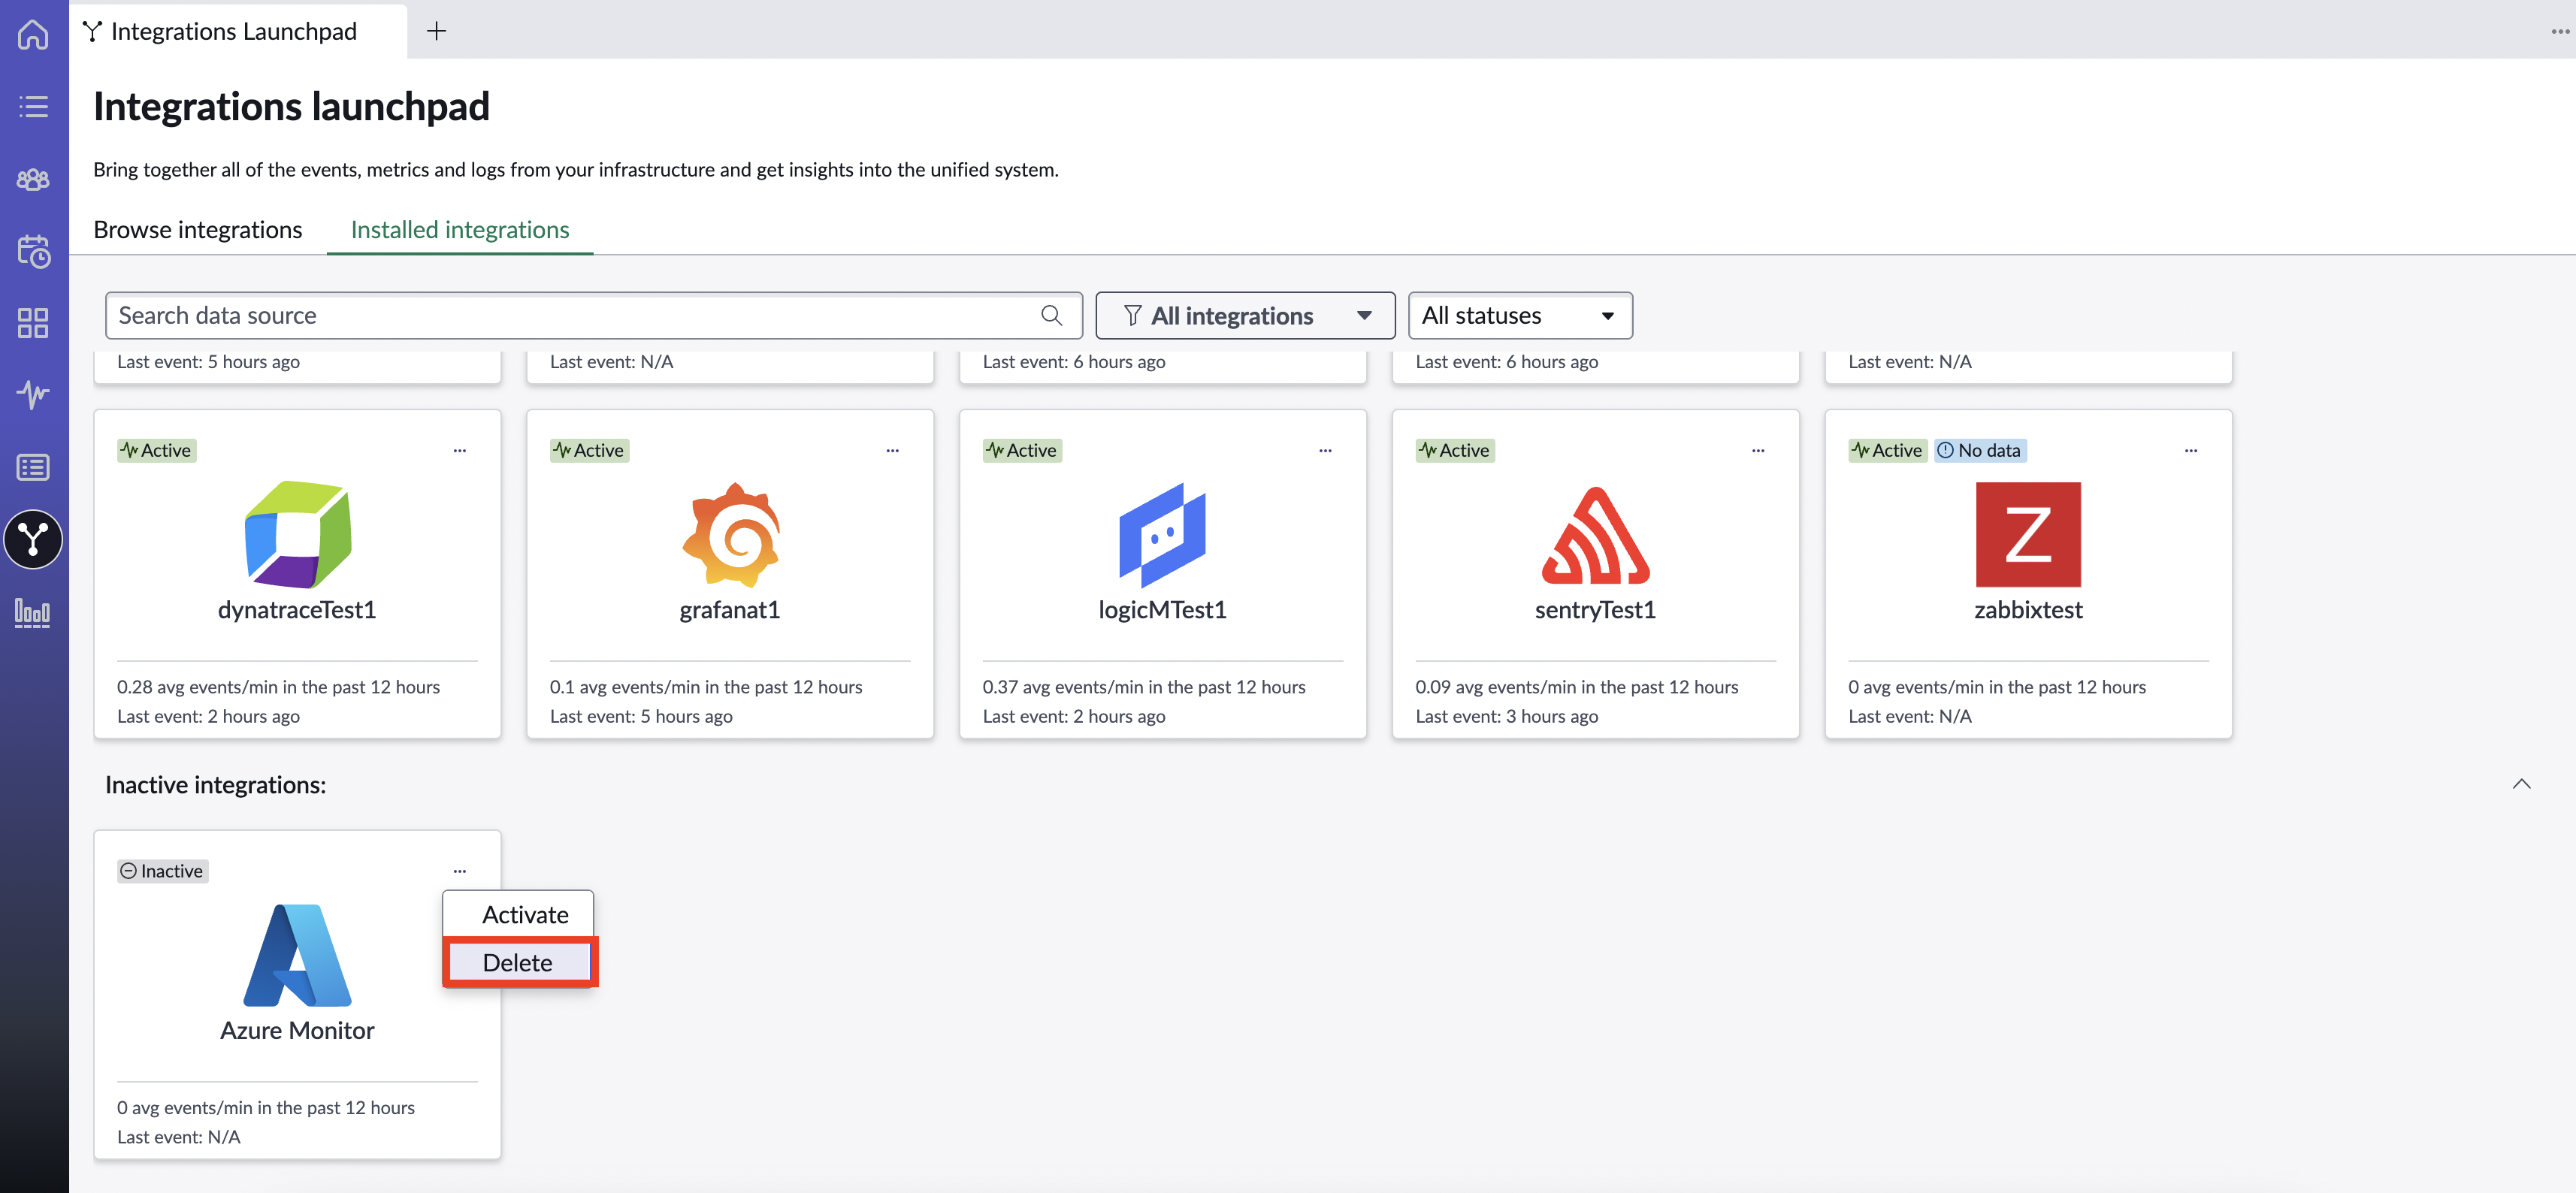This screenshot has height=1193, width=2576.
Task: Click the Active badge on grafanat1
Action: tap(589, 451)
